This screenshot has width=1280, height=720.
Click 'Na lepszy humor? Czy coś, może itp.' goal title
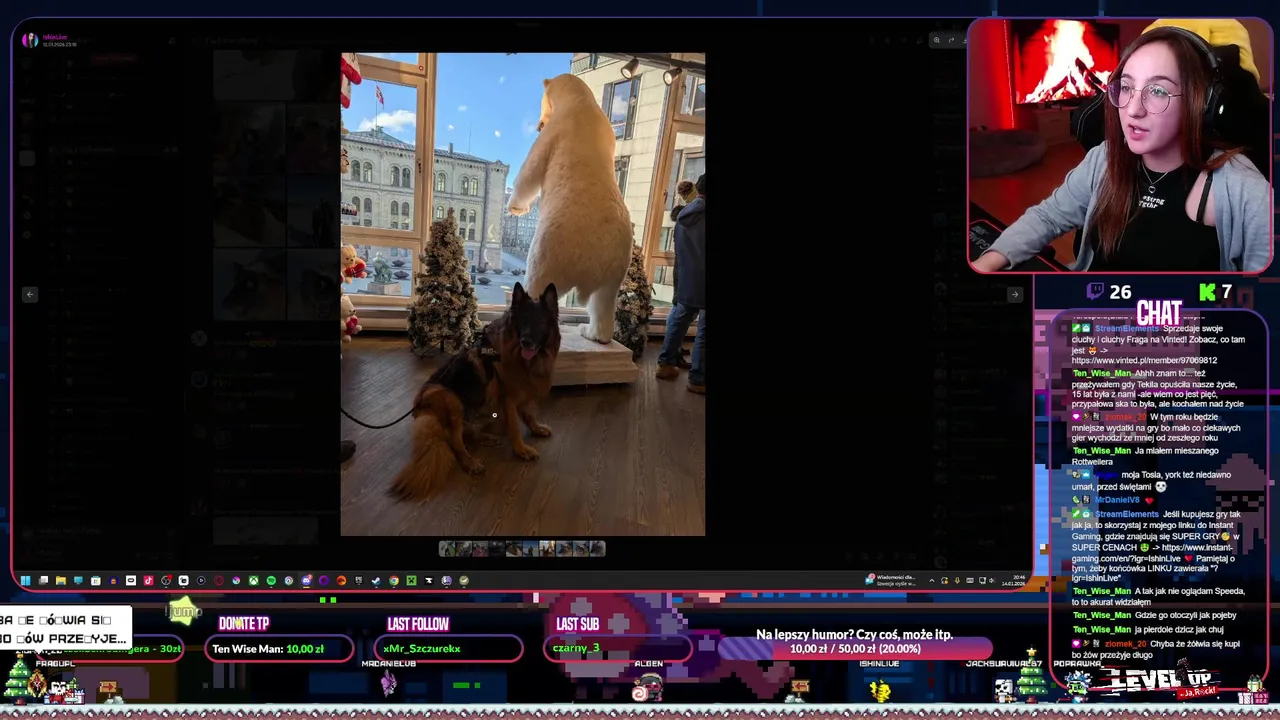click(x=854, y=635)
